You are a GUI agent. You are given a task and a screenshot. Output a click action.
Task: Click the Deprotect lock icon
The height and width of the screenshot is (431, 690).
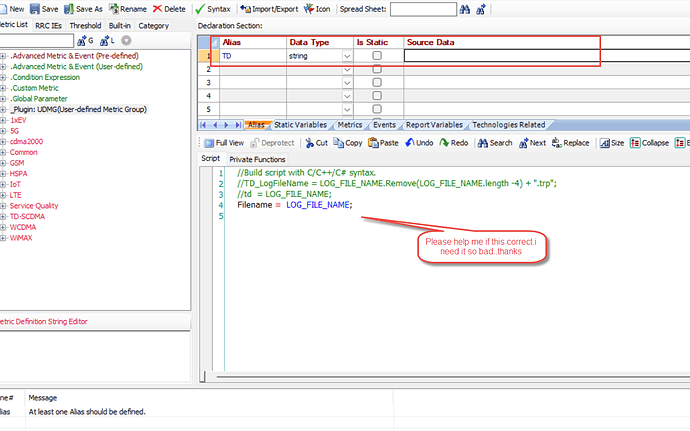tap(254, 143)
